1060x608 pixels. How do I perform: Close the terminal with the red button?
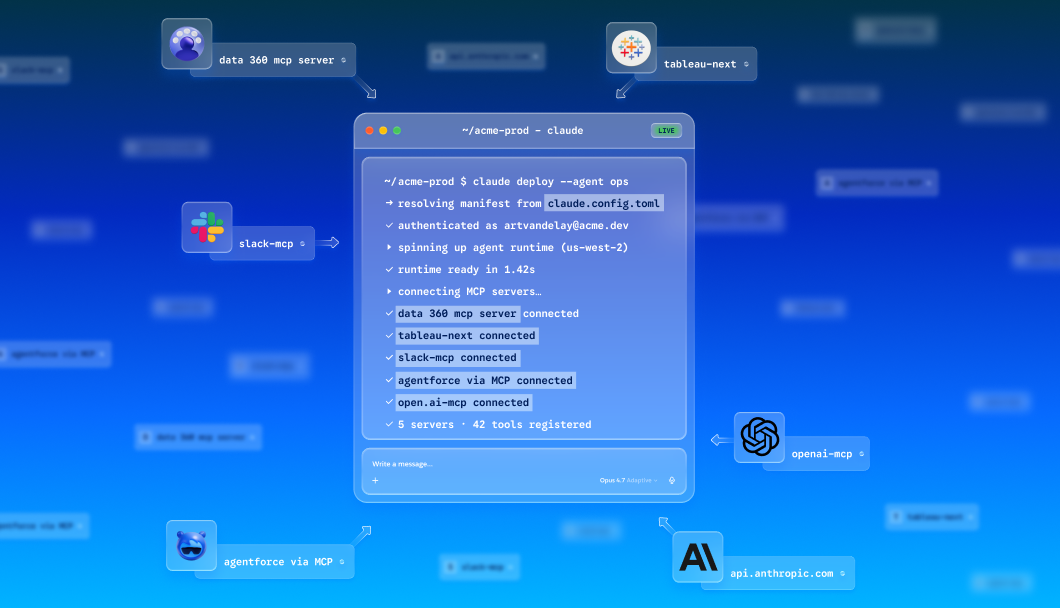370,131
